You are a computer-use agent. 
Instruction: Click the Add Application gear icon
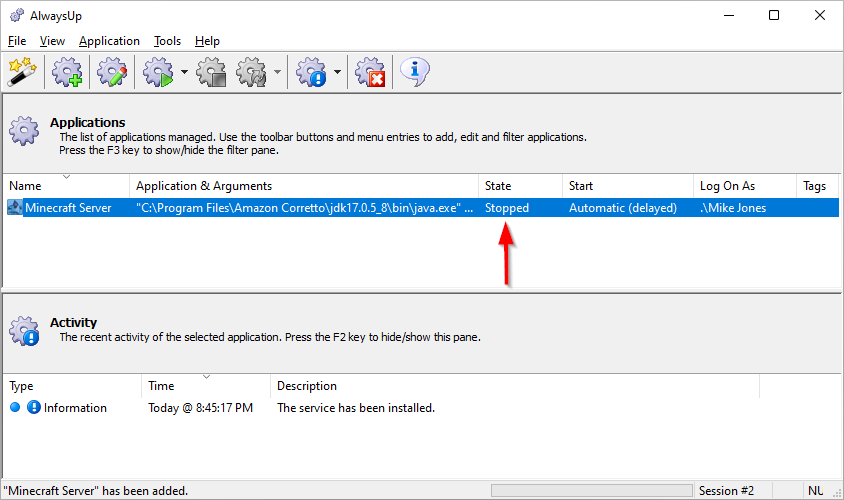click(x=67, y=72)
